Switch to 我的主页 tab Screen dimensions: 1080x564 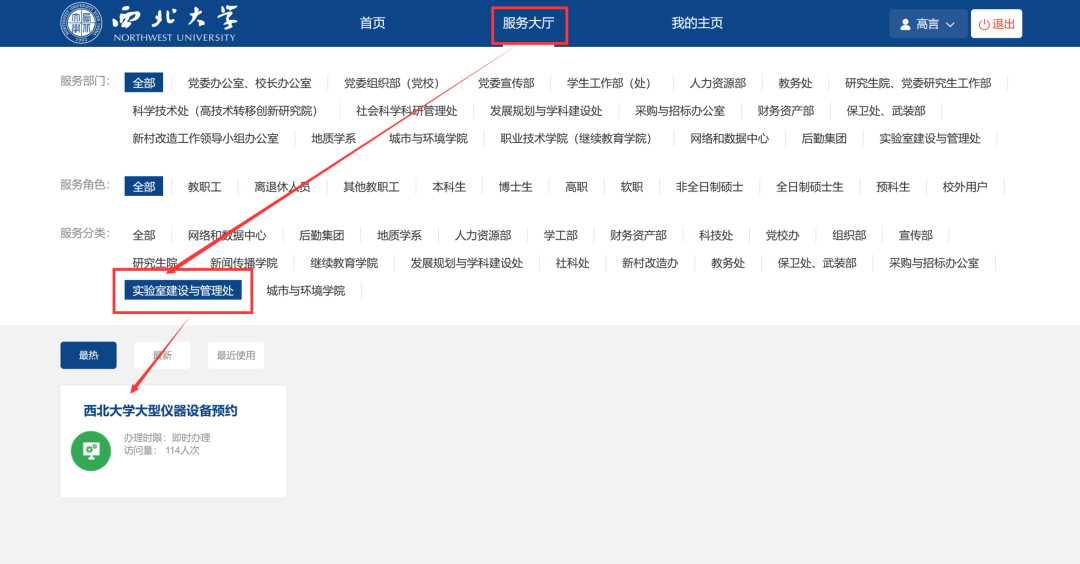[x=697, y=23]
